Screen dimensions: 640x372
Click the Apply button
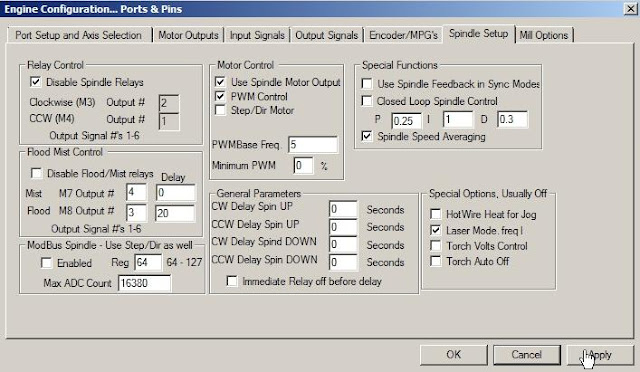(600, 355)
